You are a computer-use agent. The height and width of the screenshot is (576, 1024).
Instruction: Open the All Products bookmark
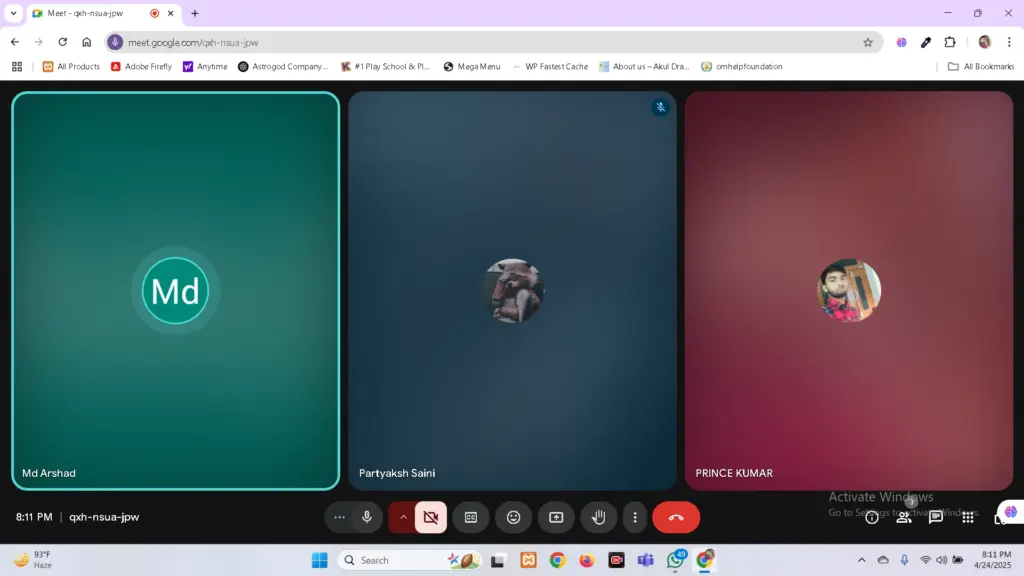[x=71, y=67]
